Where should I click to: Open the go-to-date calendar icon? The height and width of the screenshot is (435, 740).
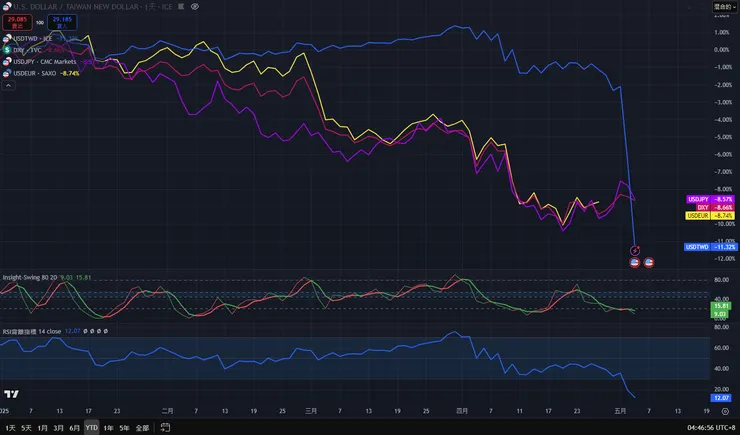coord(165,427)
